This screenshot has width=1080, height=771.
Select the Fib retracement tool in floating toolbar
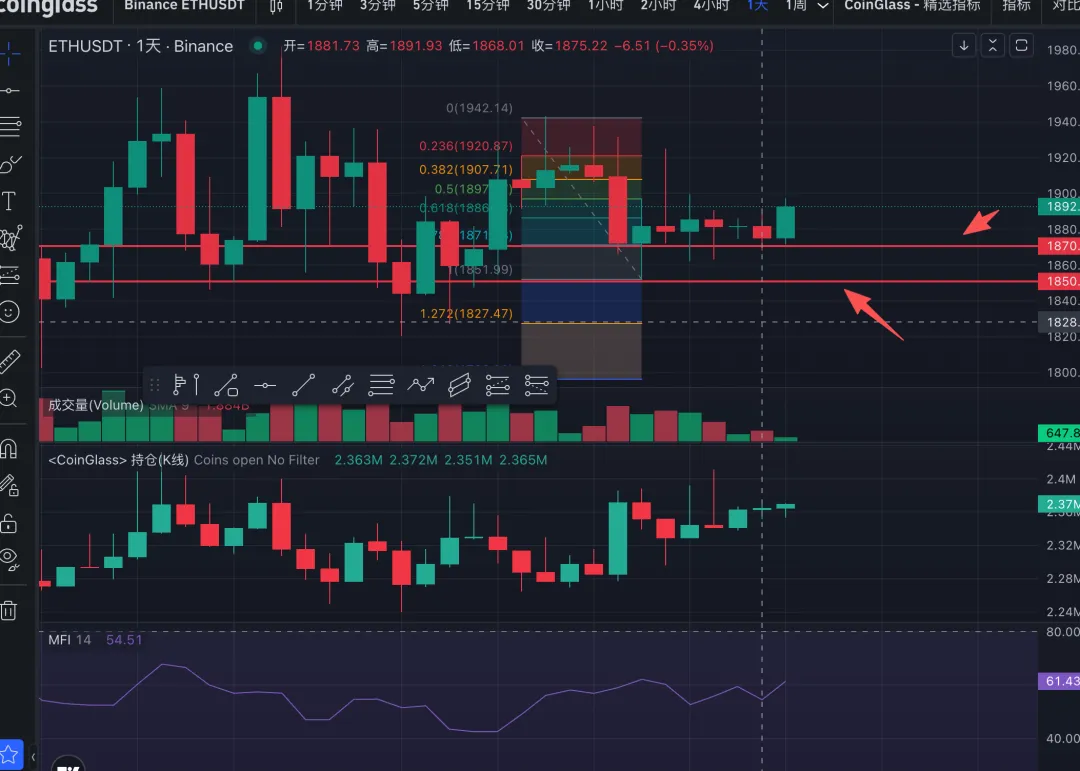(381, 385)
